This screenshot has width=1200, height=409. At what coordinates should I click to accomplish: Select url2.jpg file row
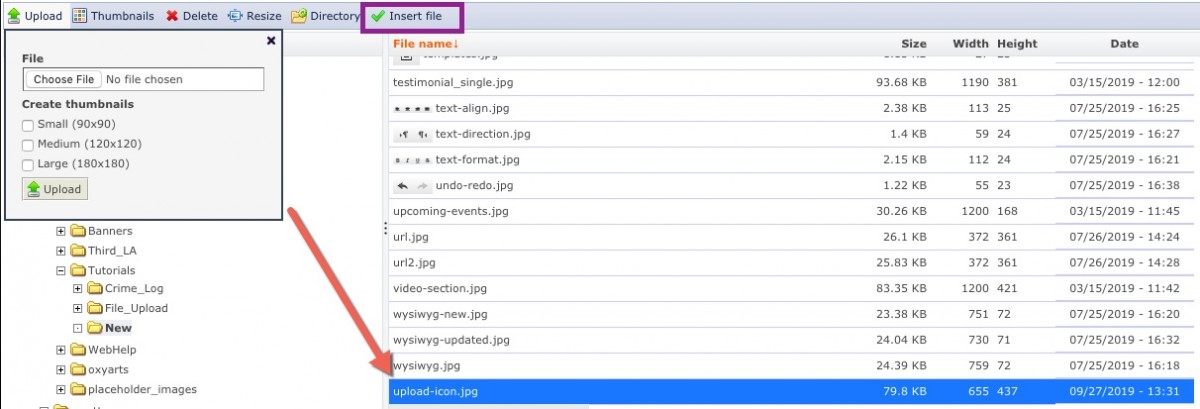793,263
